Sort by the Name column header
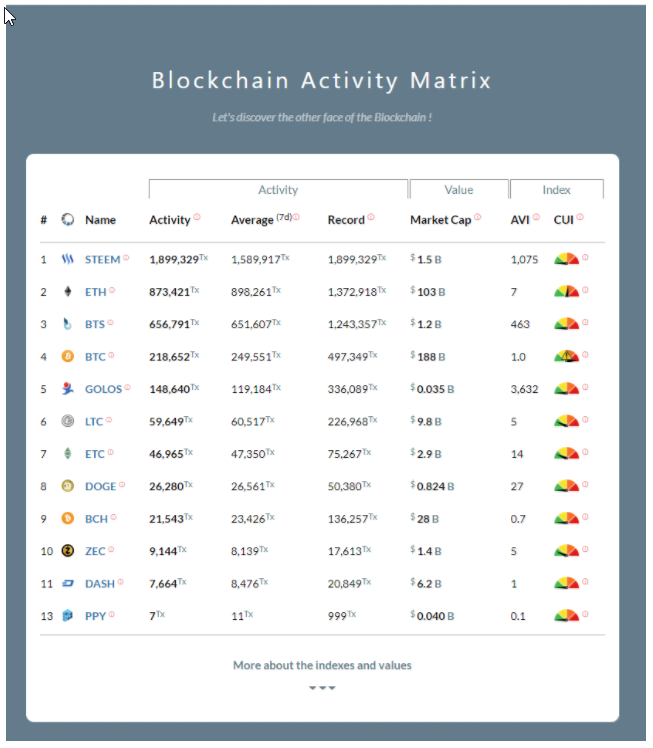The width and height of the screenshot is (653, 748). point(100,220)
